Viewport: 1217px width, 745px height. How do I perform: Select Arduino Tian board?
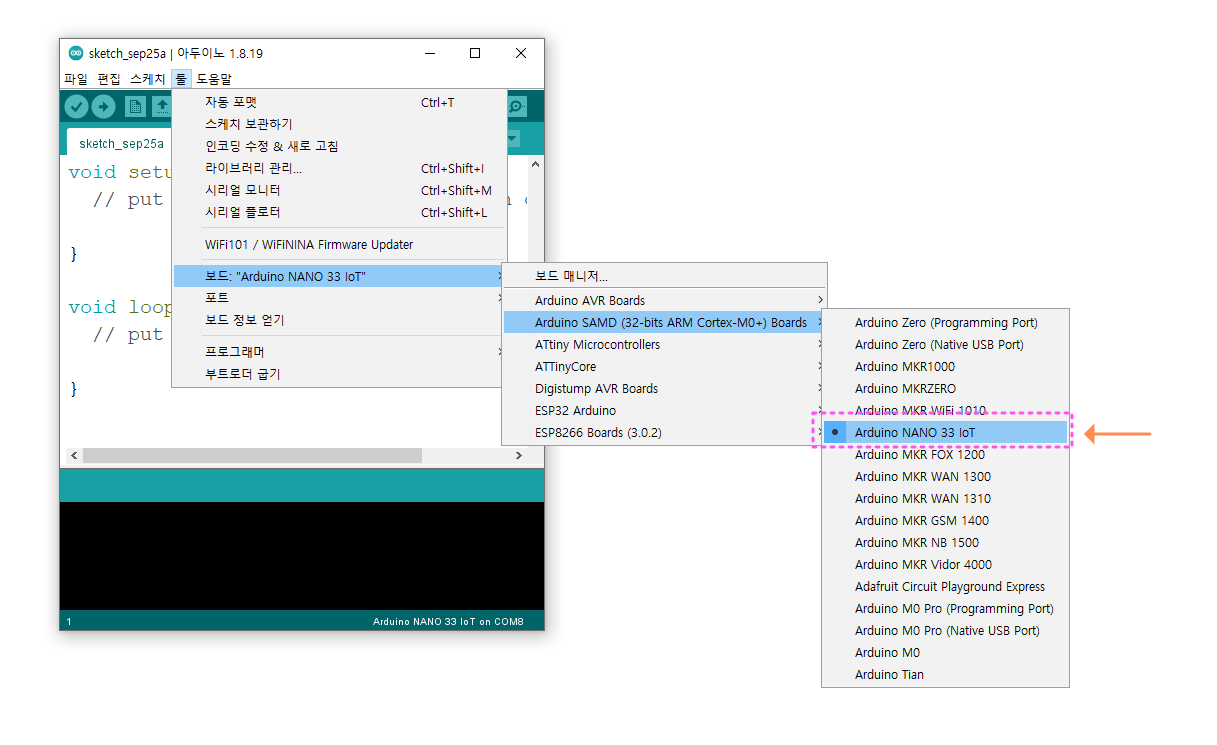945,674
